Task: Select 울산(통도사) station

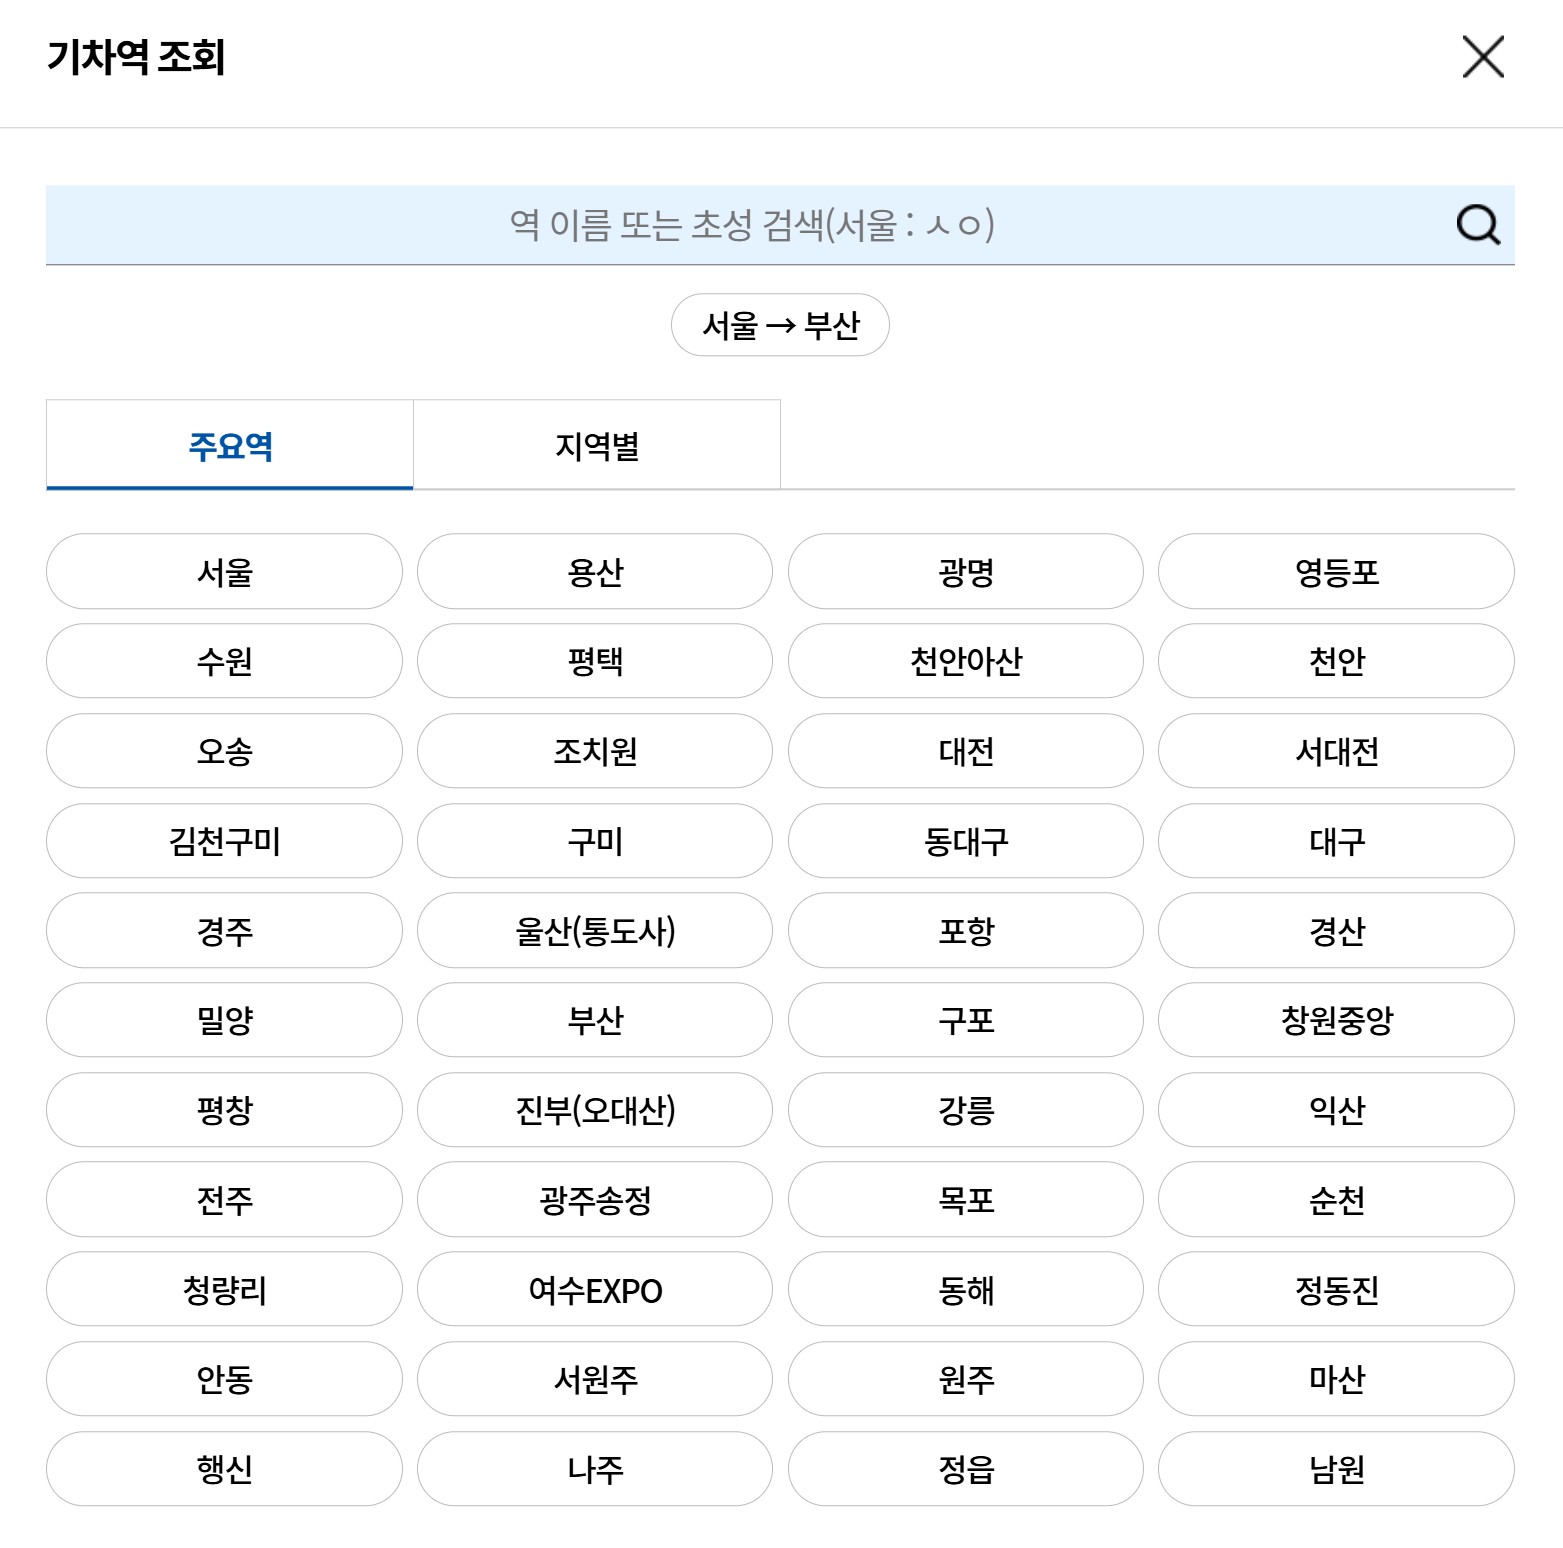Action: click(x=594, y=931)
